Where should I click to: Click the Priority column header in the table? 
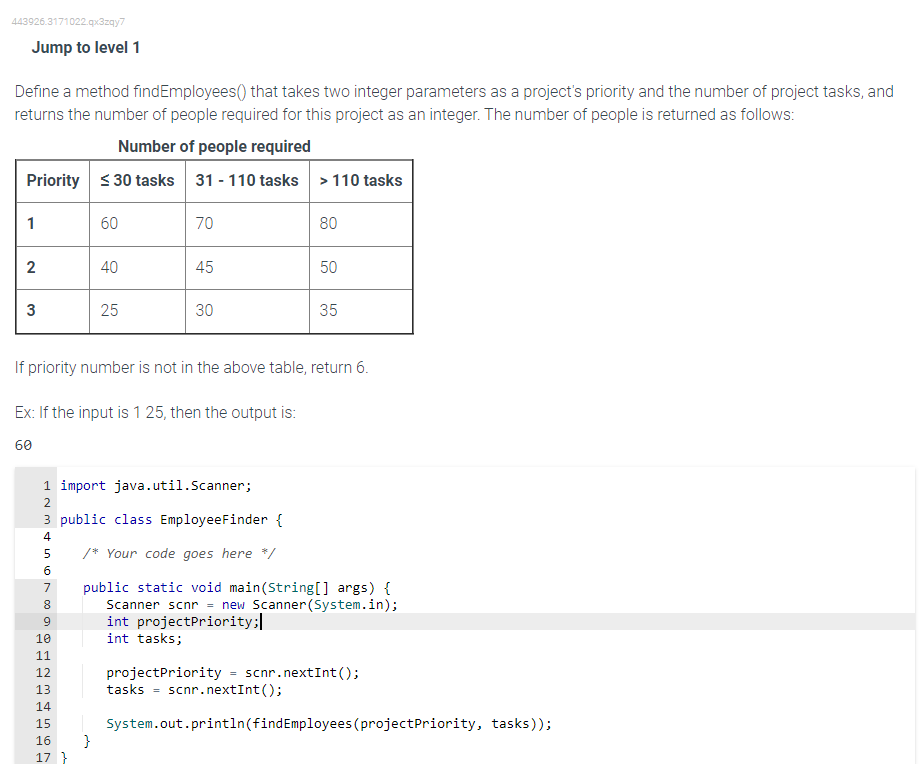click(x=52, y=181)
